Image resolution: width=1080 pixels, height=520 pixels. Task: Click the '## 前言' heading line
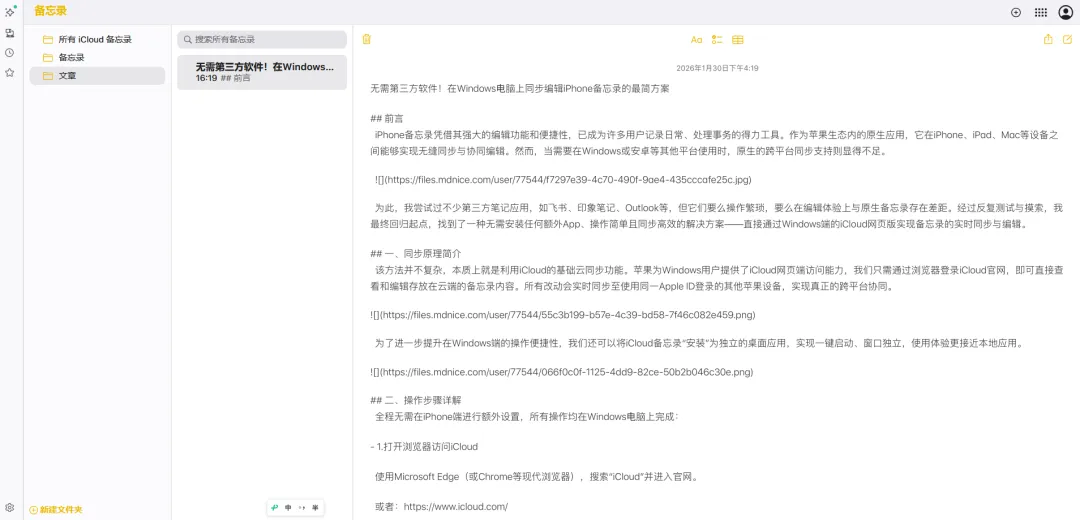386,118
